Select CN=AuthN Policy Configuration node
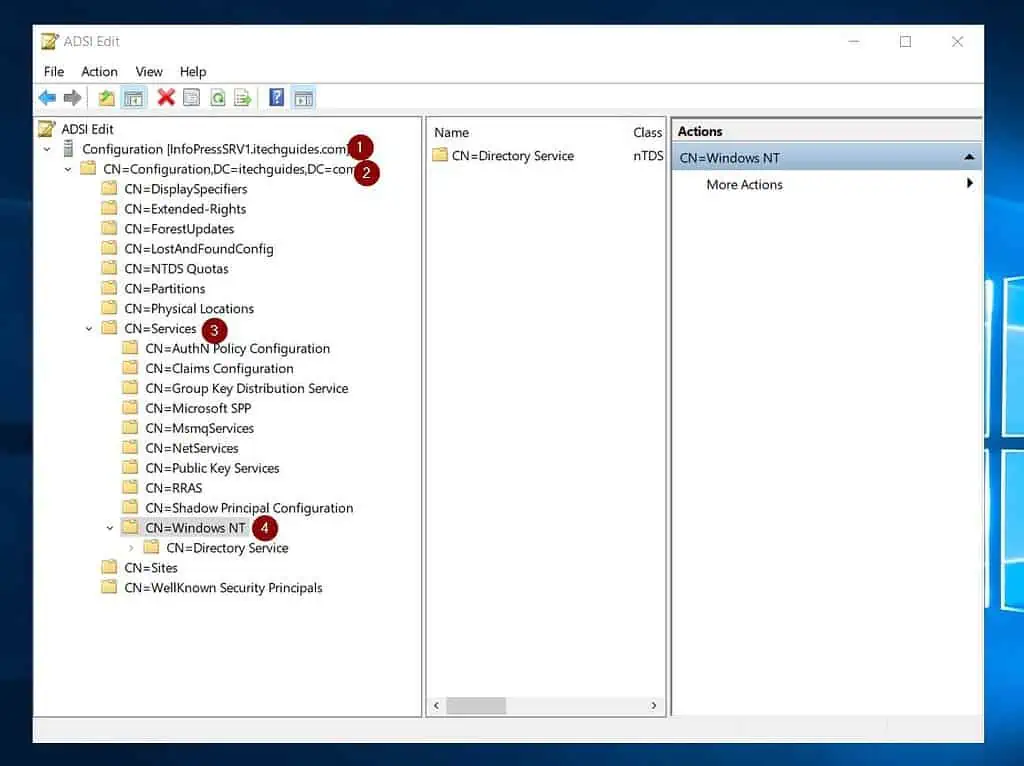Viewport: 1024px width, 766px height. coord(237,348)
